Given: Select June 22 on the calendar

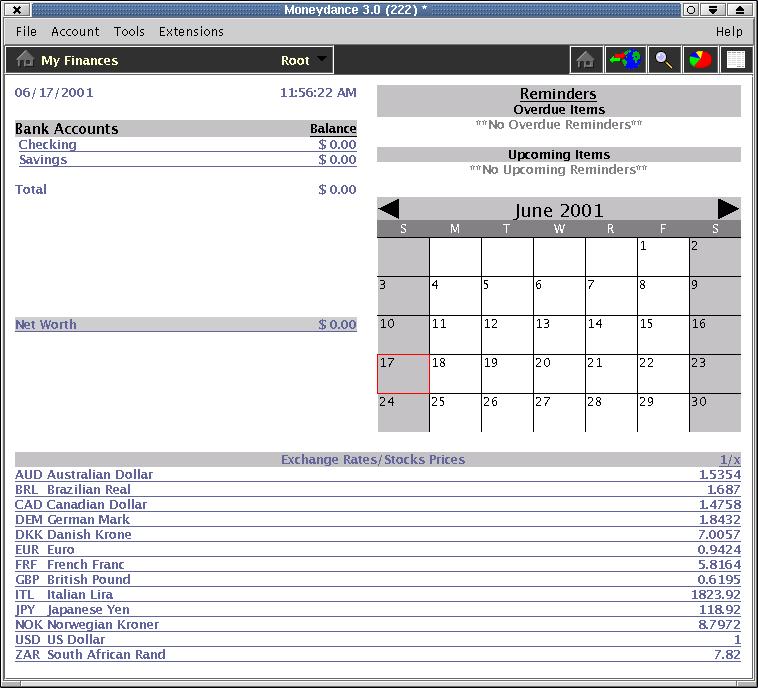Looking at the screenshot, I should coord(663,374).
